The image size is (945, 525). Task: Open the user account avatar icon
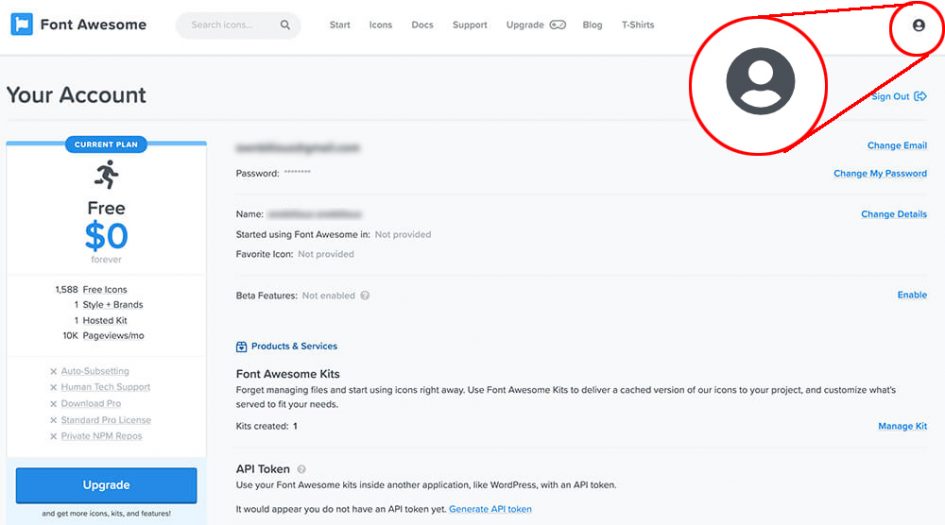tap(918, 25)
